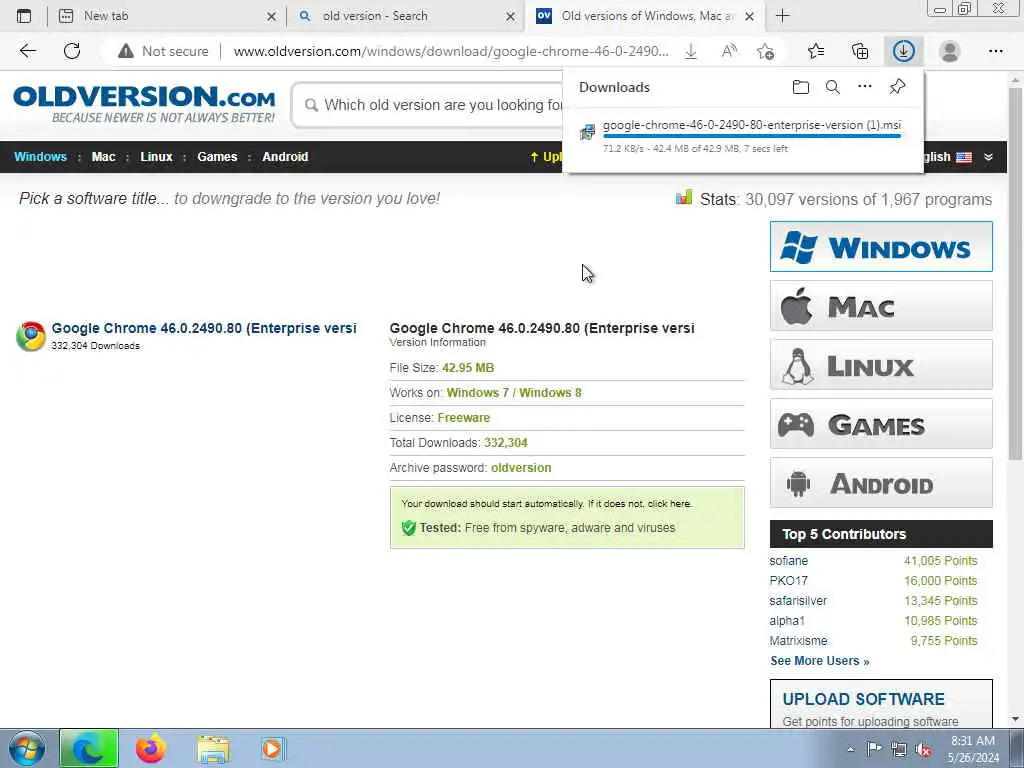Click the big Linux platform button
Screen dimensions: 1024x768
click(881, 365)
